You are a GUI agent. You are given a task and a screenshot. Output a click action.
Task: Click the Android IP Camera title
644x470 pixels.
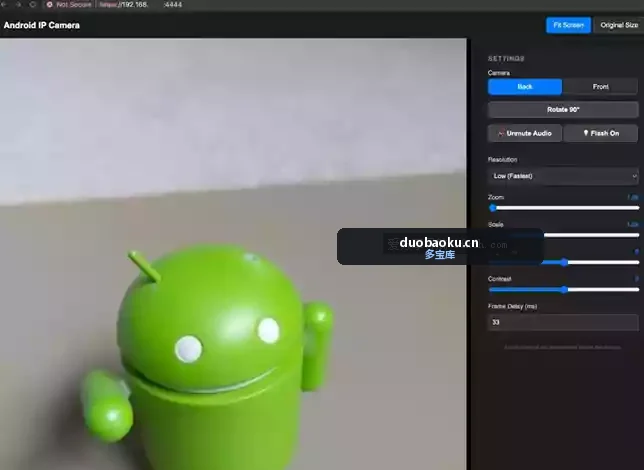[41, 25]
